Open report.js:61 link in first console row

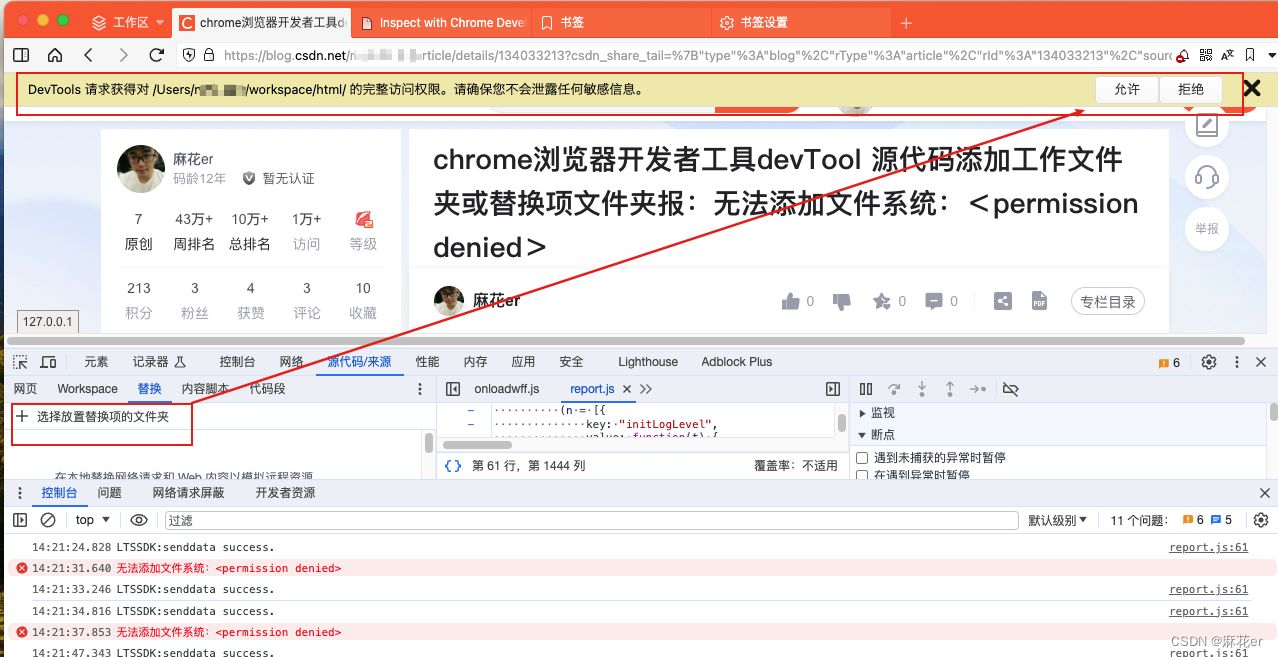(1208, 547)
